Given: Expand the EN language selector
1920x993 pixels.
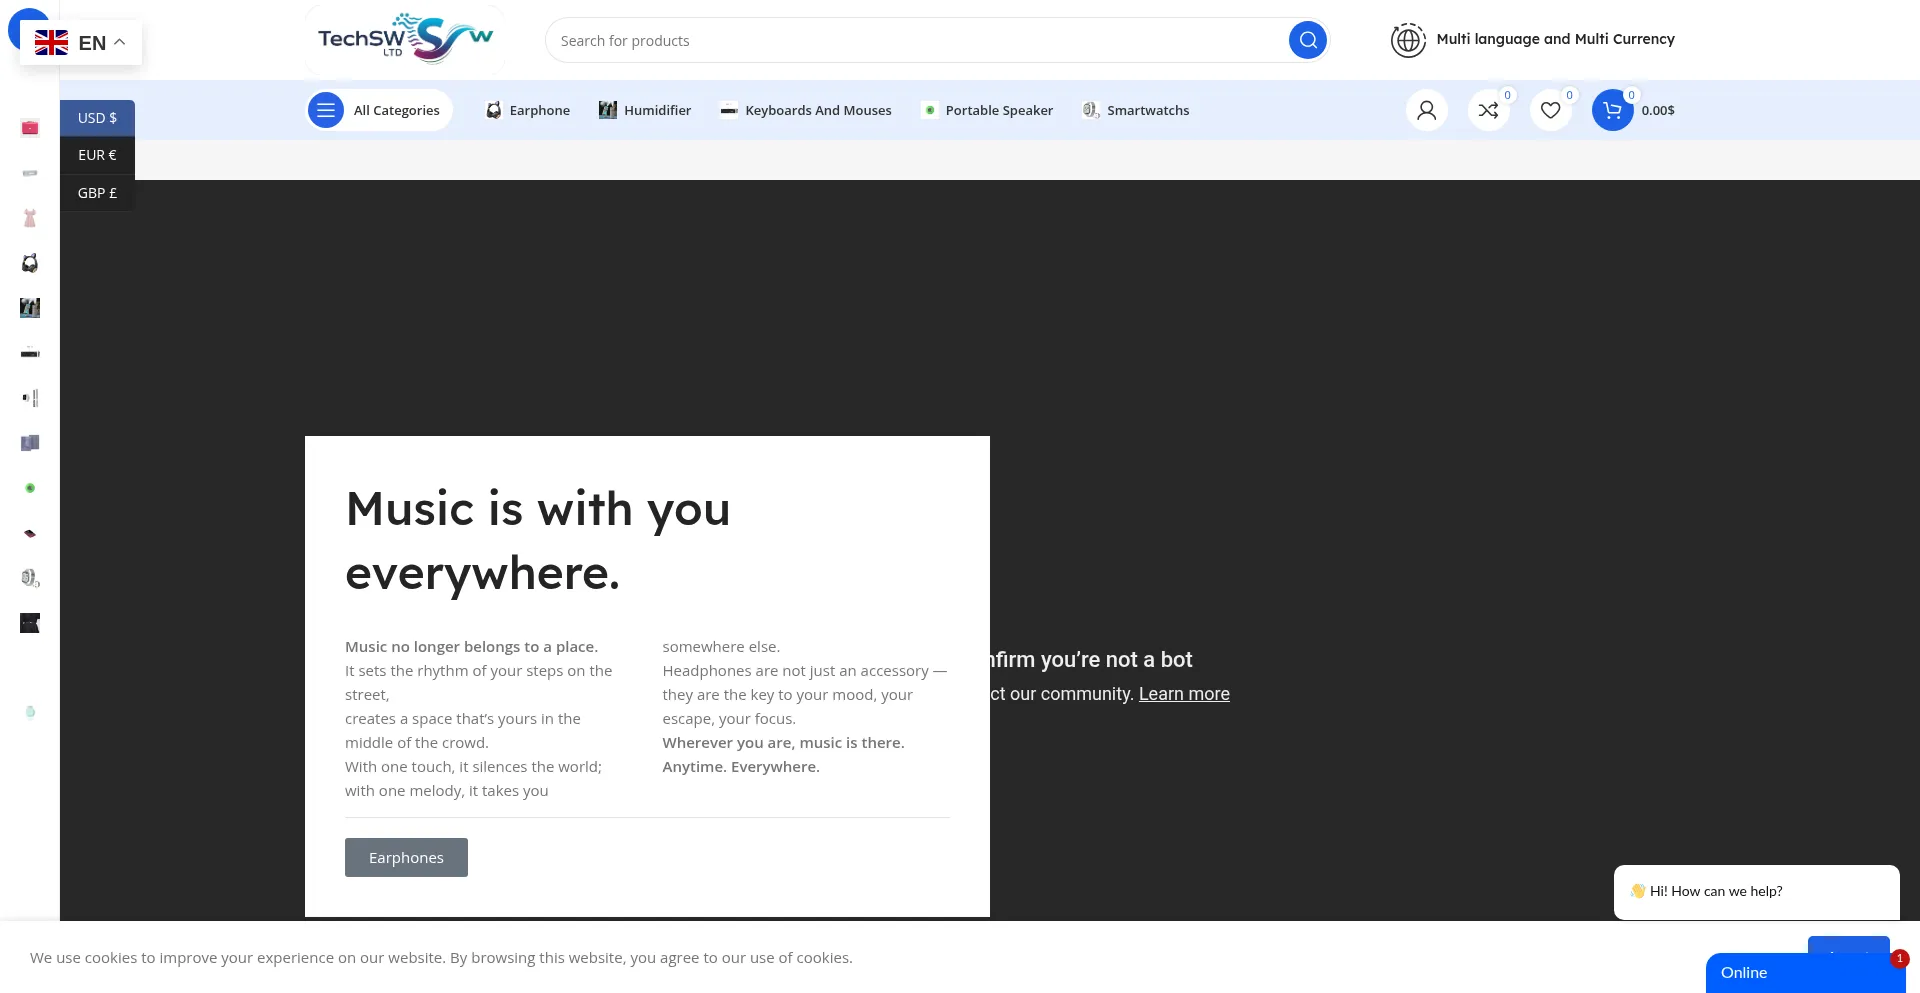Looking at the screenshot, I should pos(81,43).
